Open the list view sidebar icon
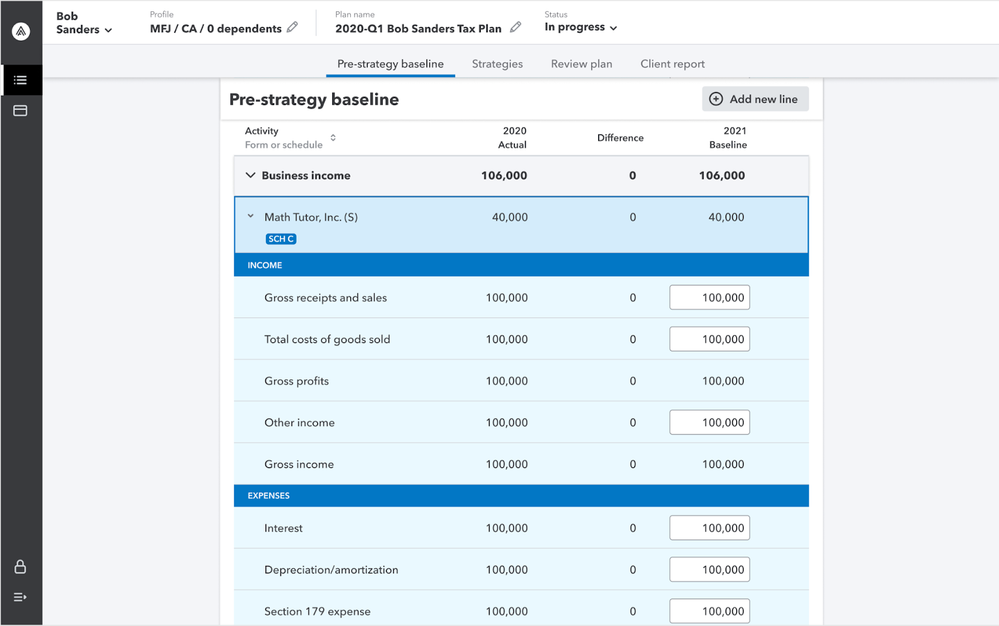Viewport: 999px width, 626px height. (x=21, y=80)
